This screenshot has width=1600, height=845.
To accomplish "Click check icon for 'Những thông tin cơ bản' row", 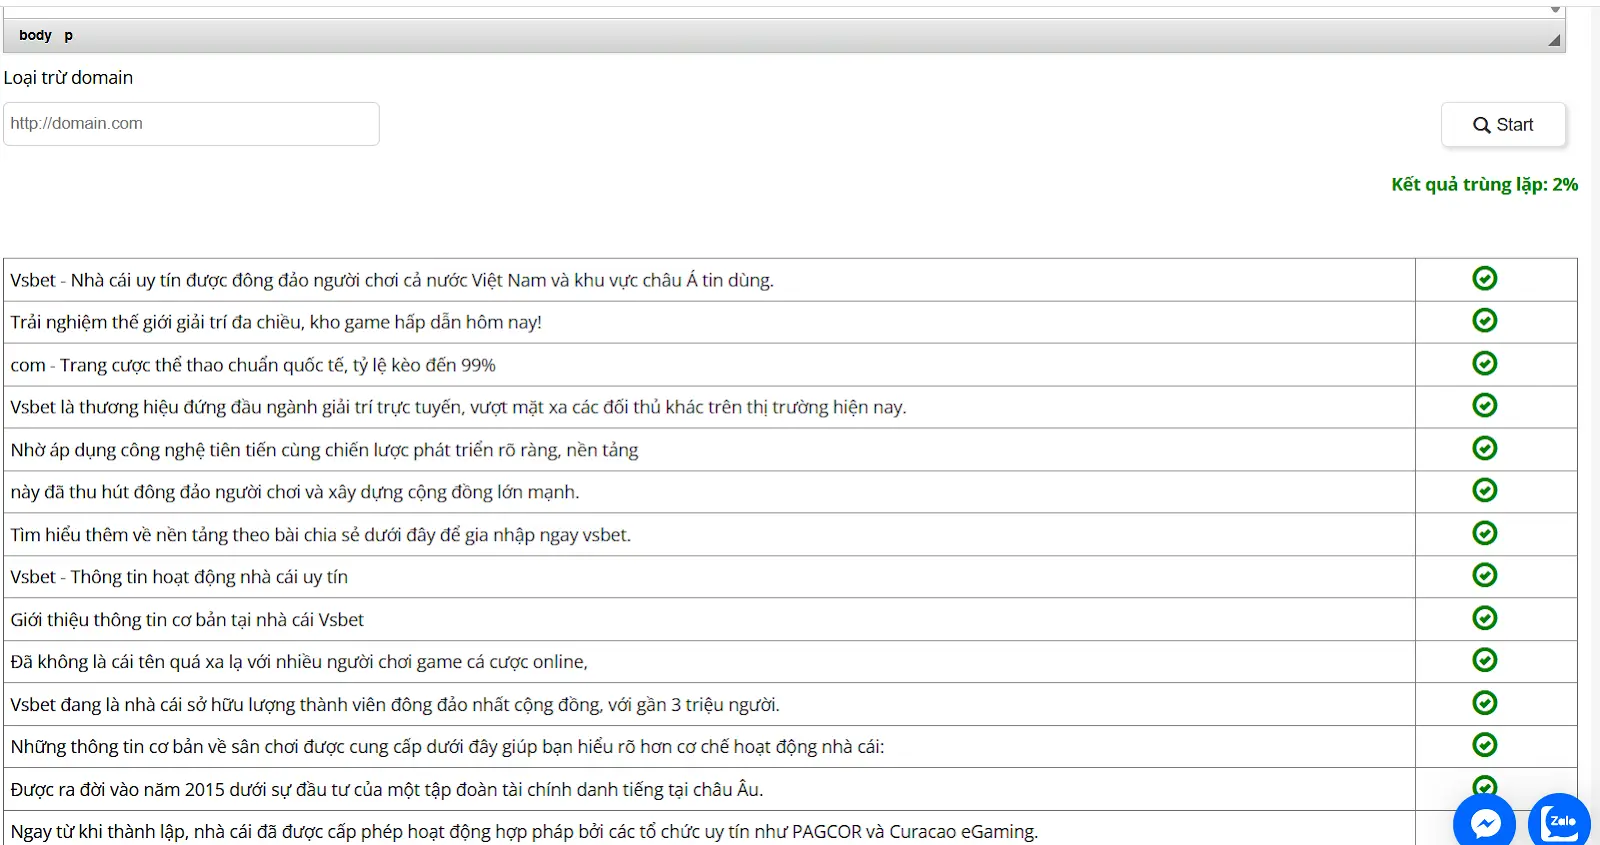I will coord(1484,746).
